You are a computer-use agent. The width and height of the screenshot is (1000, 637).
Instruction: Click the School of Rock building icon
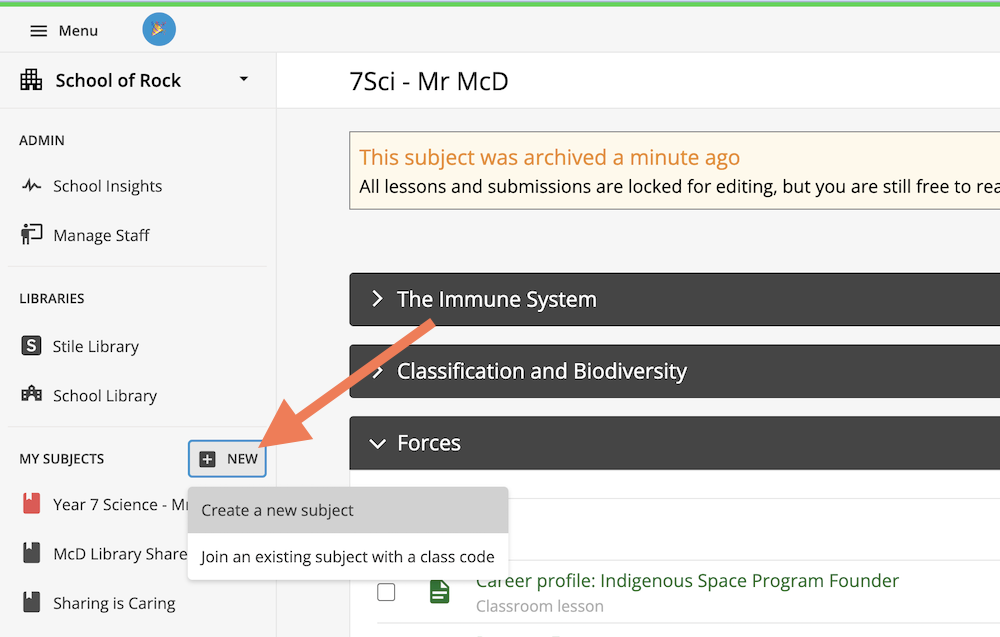(31, 80)
